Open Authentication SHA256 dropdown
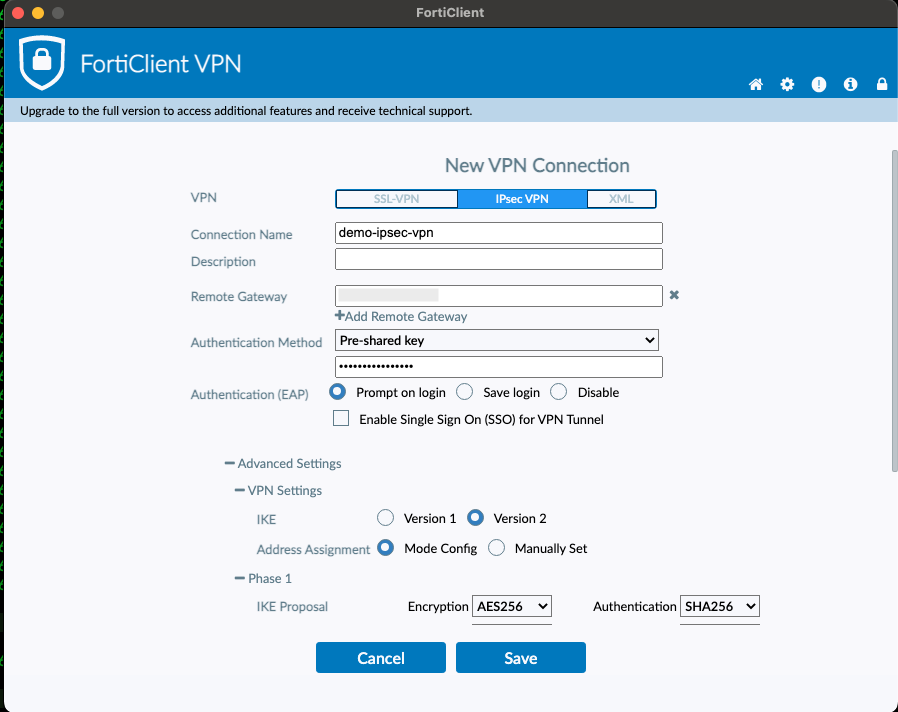Image resolution: width=898 pixels, height=712 pixels. [x=719, y=606]
